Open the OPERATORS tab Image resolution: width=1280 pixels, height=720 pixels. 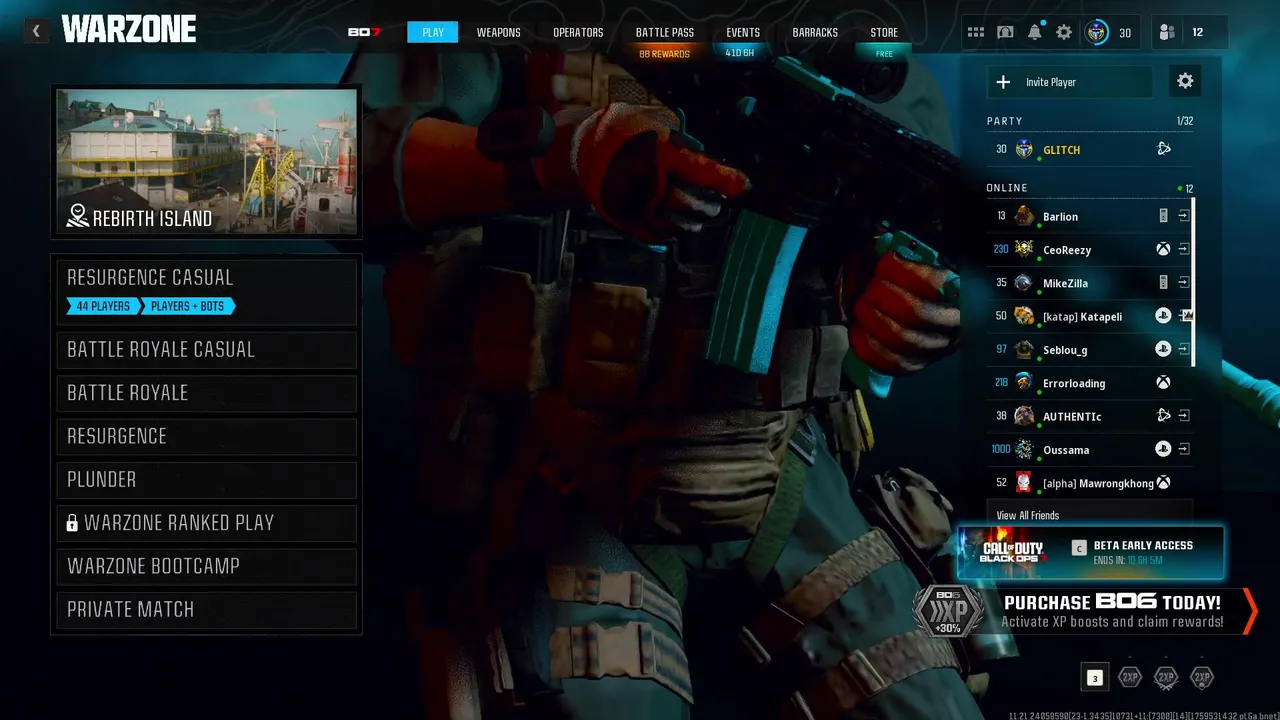(x=578, y=32)
